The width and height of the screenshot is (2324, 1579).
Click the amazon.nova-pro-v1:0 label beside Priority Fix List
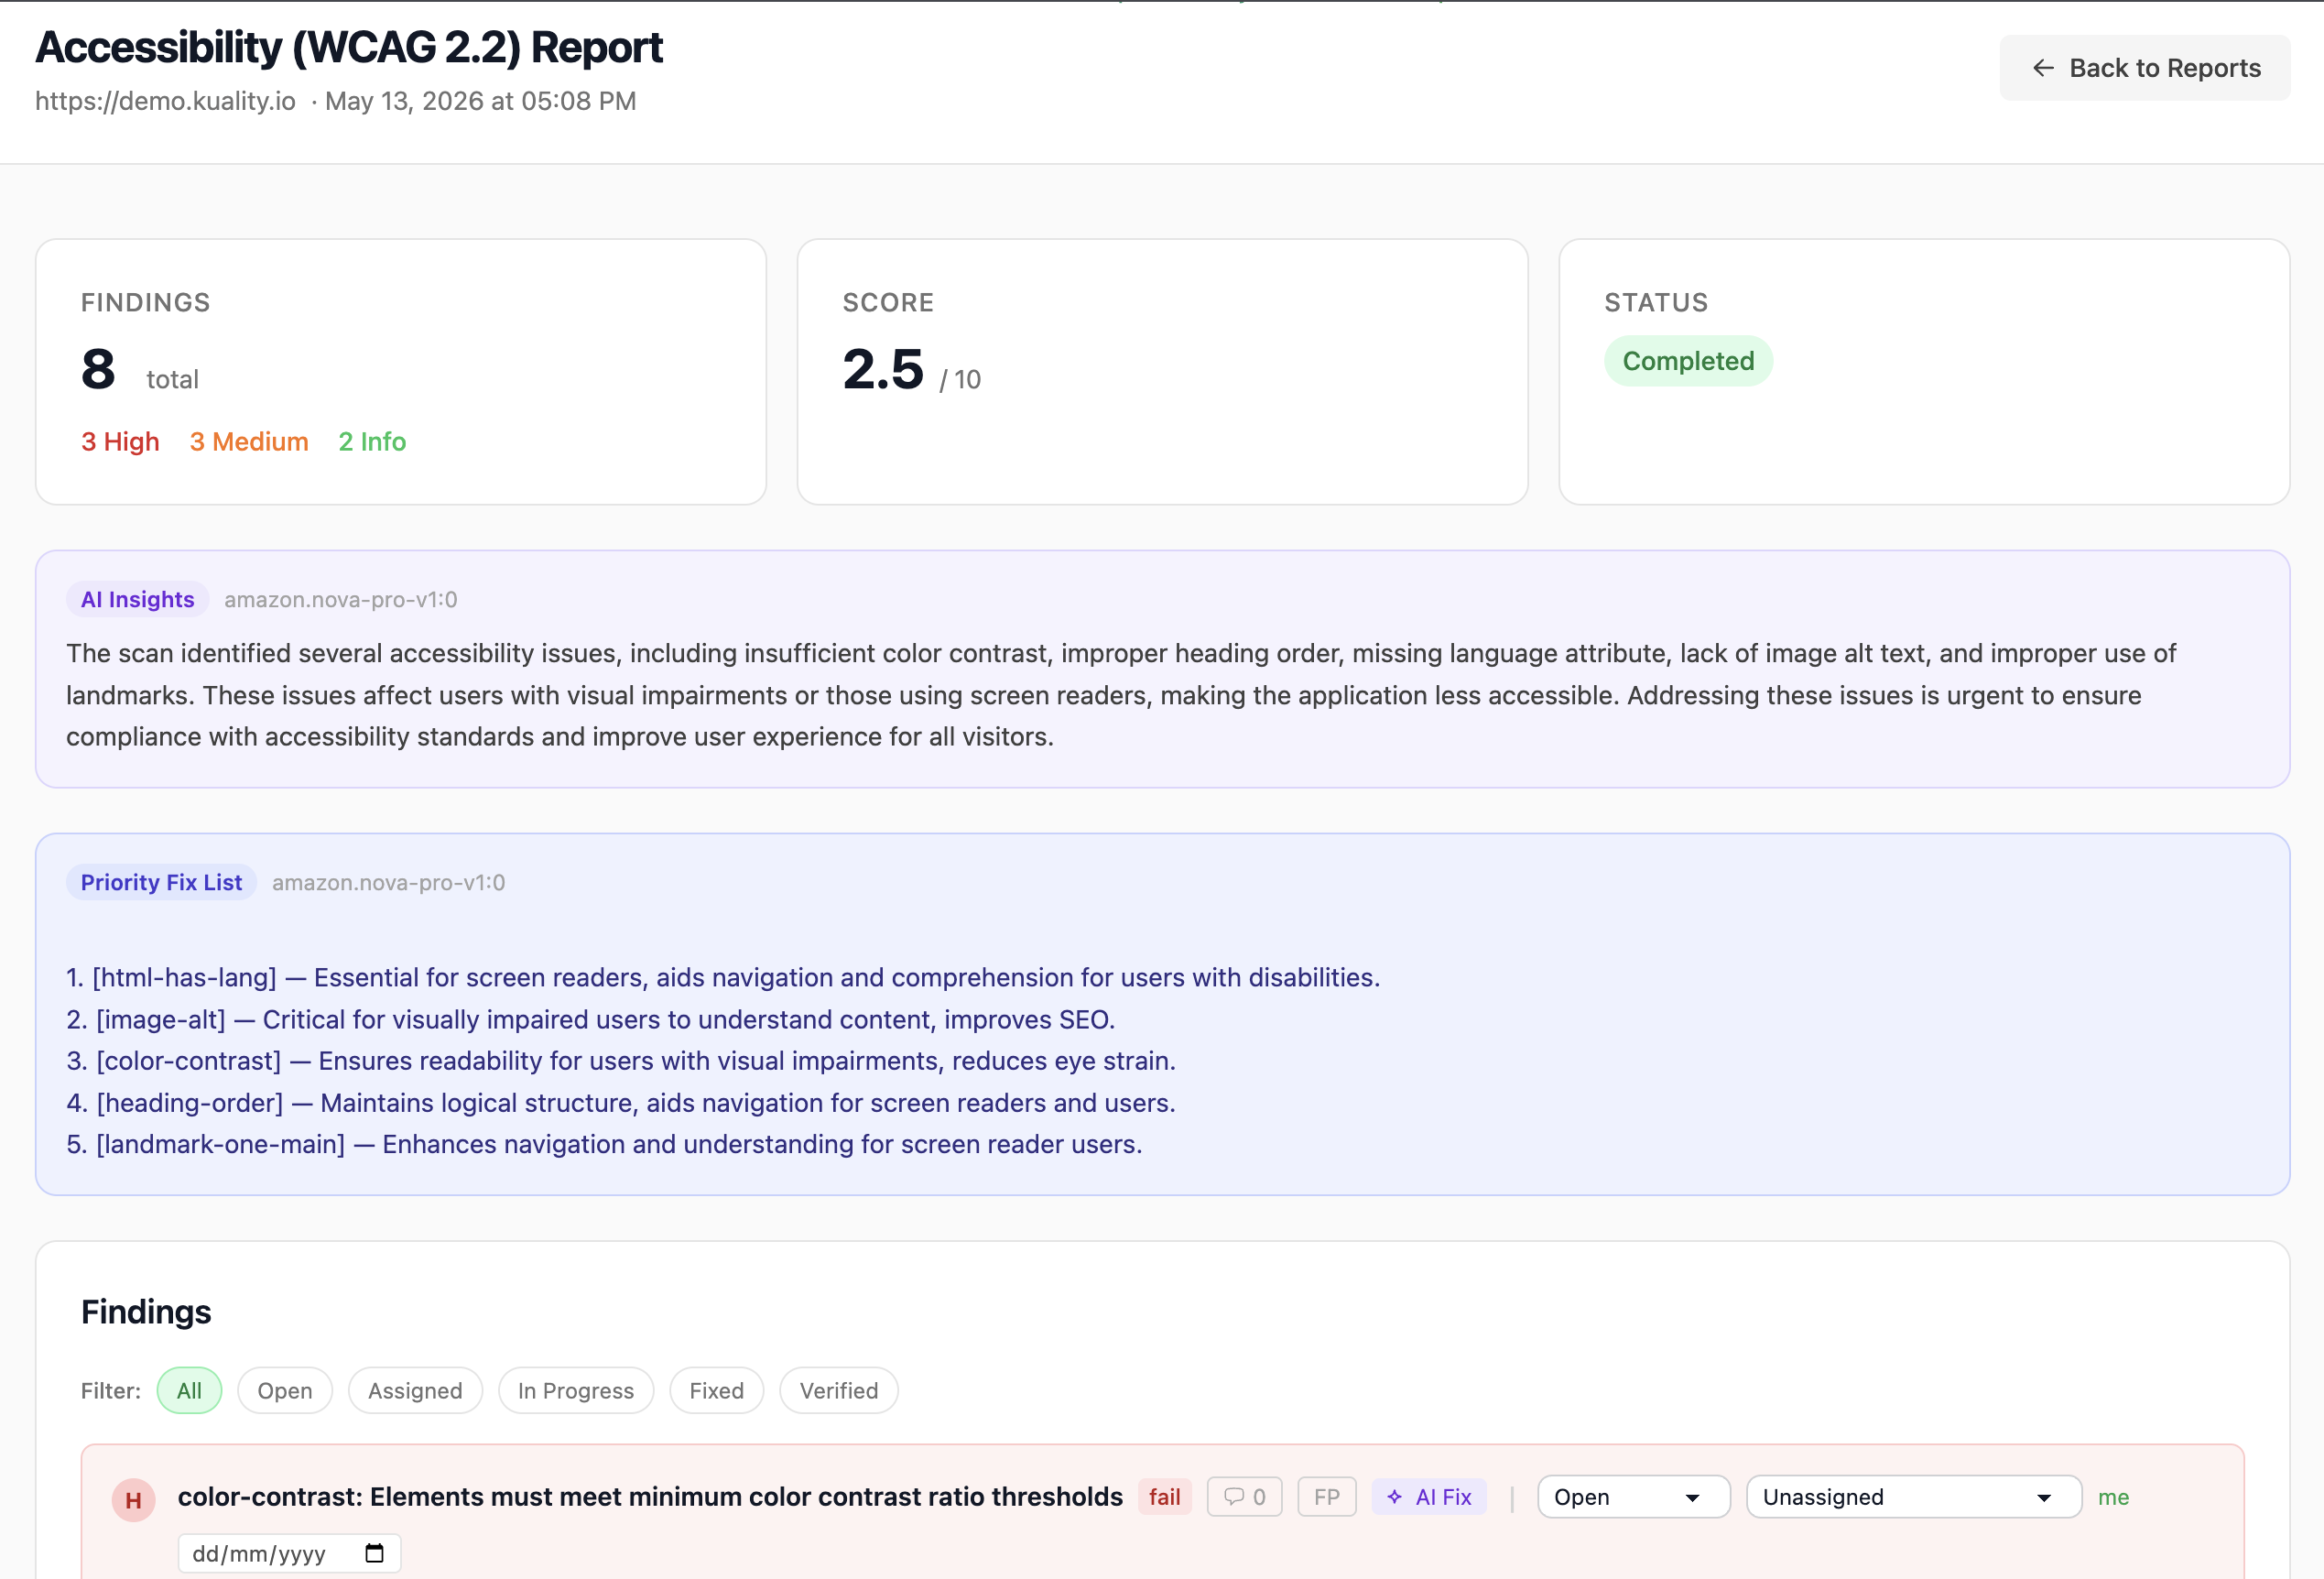pyautogui.click(x=389, y=882)
